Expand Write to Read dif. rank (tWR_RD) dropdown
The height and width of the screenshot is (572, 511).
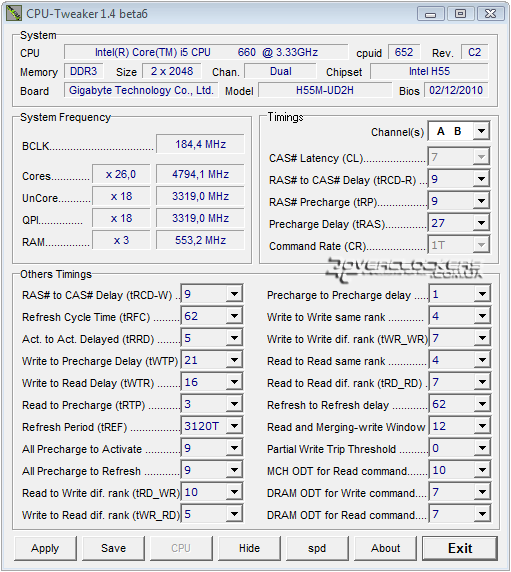pyautogui.click(x=234, y=514)
